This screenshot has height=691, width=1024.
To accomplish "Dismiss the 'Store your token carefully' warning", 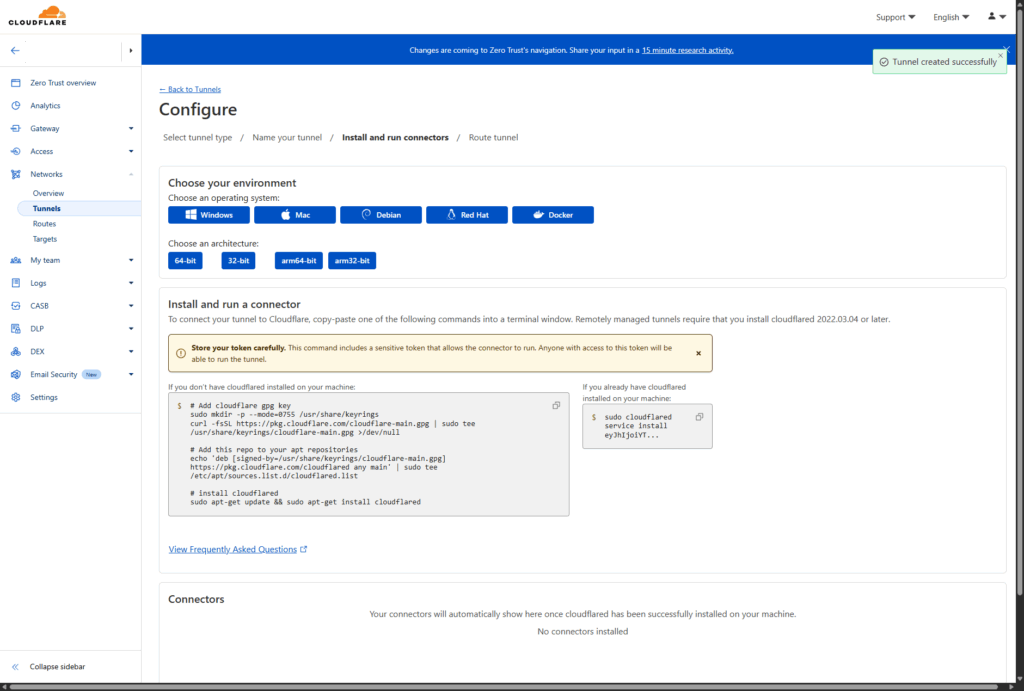I will (x=698, y=353).
